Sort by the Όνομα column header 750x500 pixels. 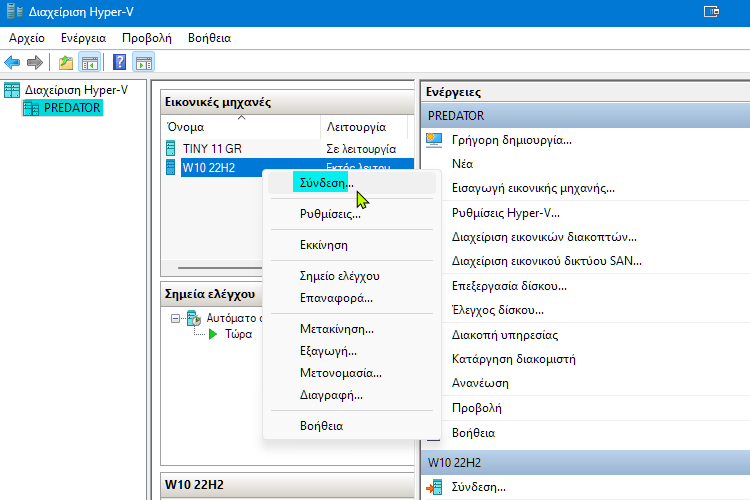coord(241,127)
